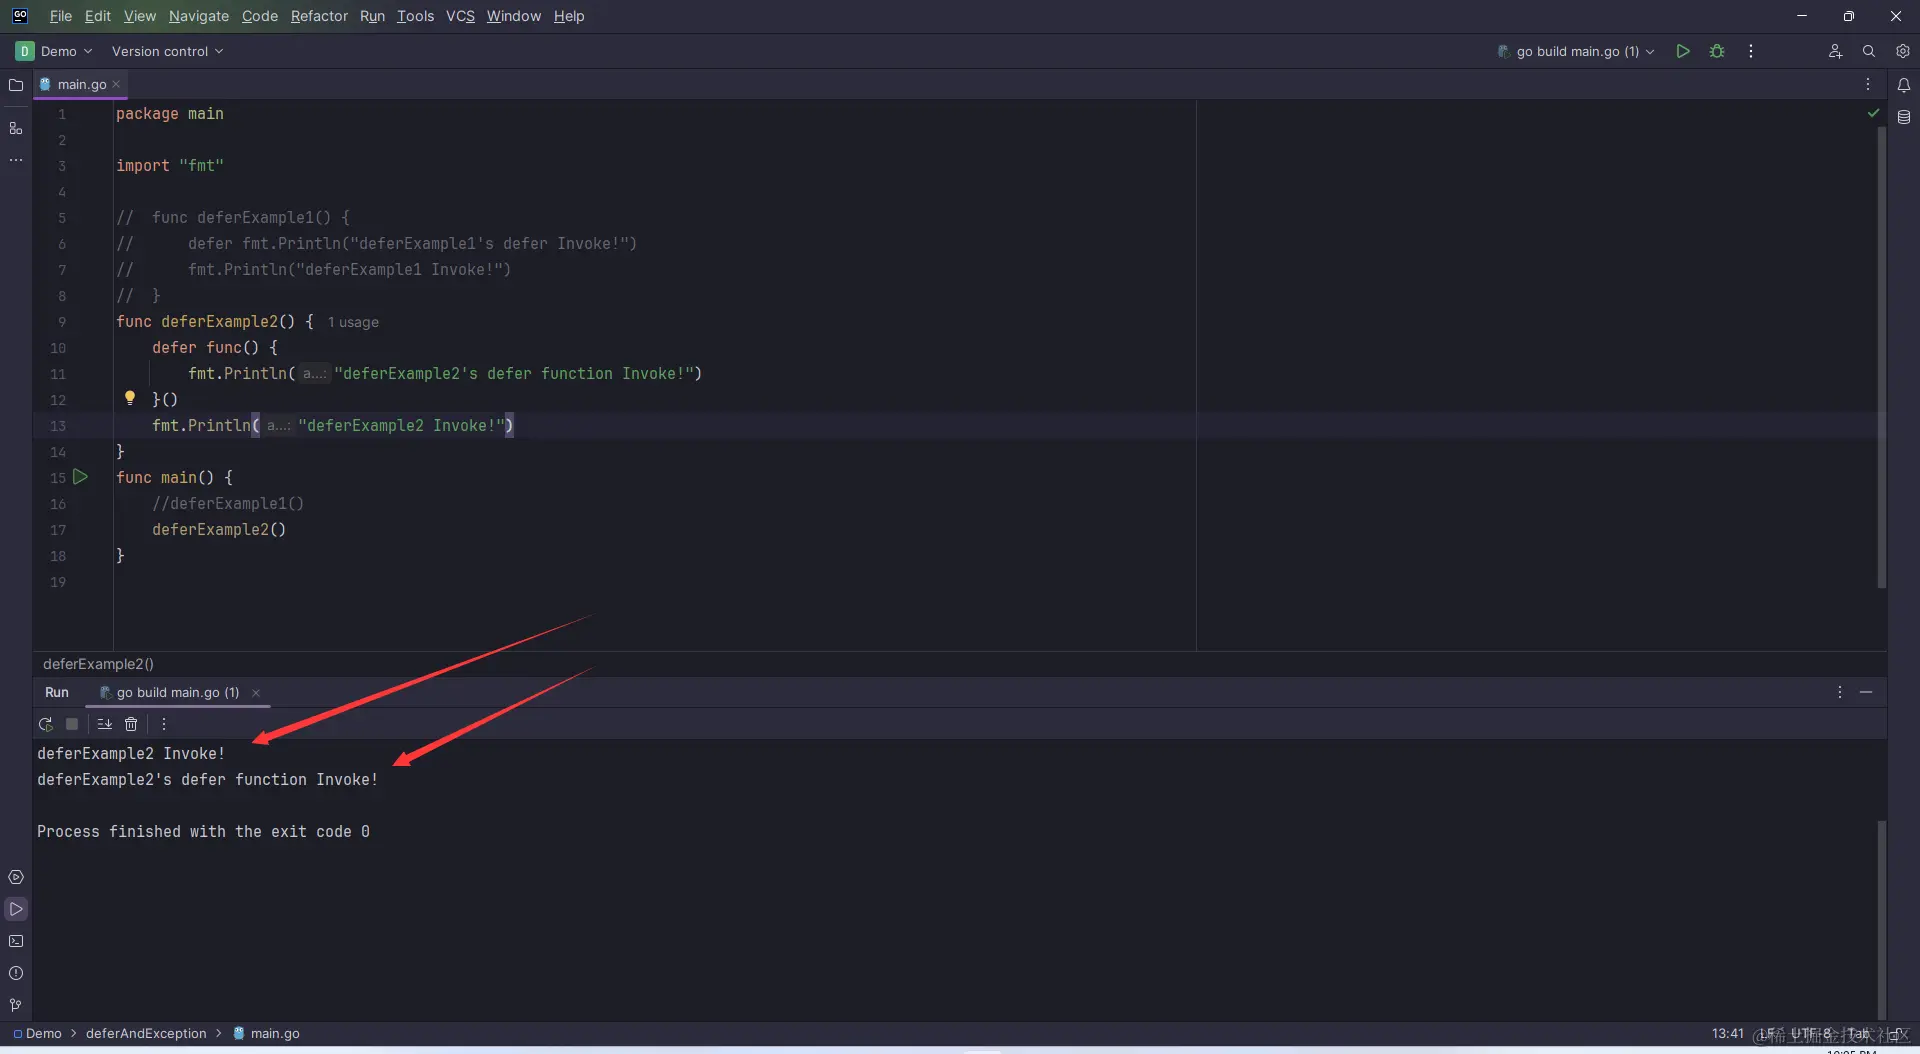Start Debug with the bug icon
The height and width of the screenshot is (1054, 1920).
tap(1717, 51)
